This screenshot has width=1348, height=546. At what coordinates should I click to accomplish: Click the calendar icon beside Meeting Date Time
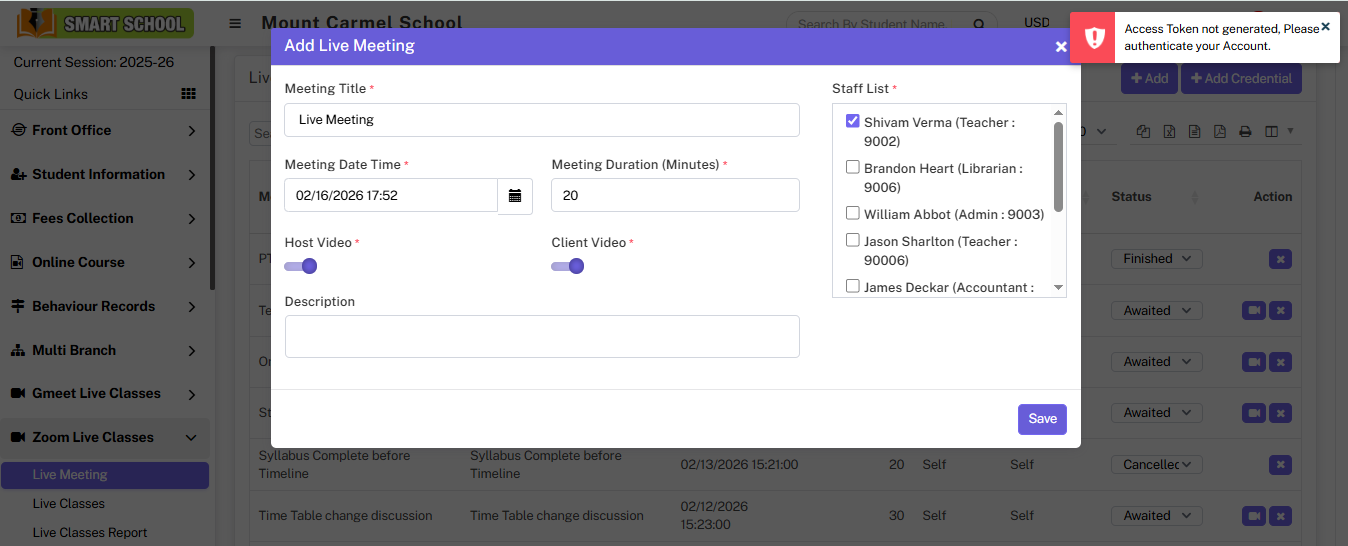[x=515, y=196]
